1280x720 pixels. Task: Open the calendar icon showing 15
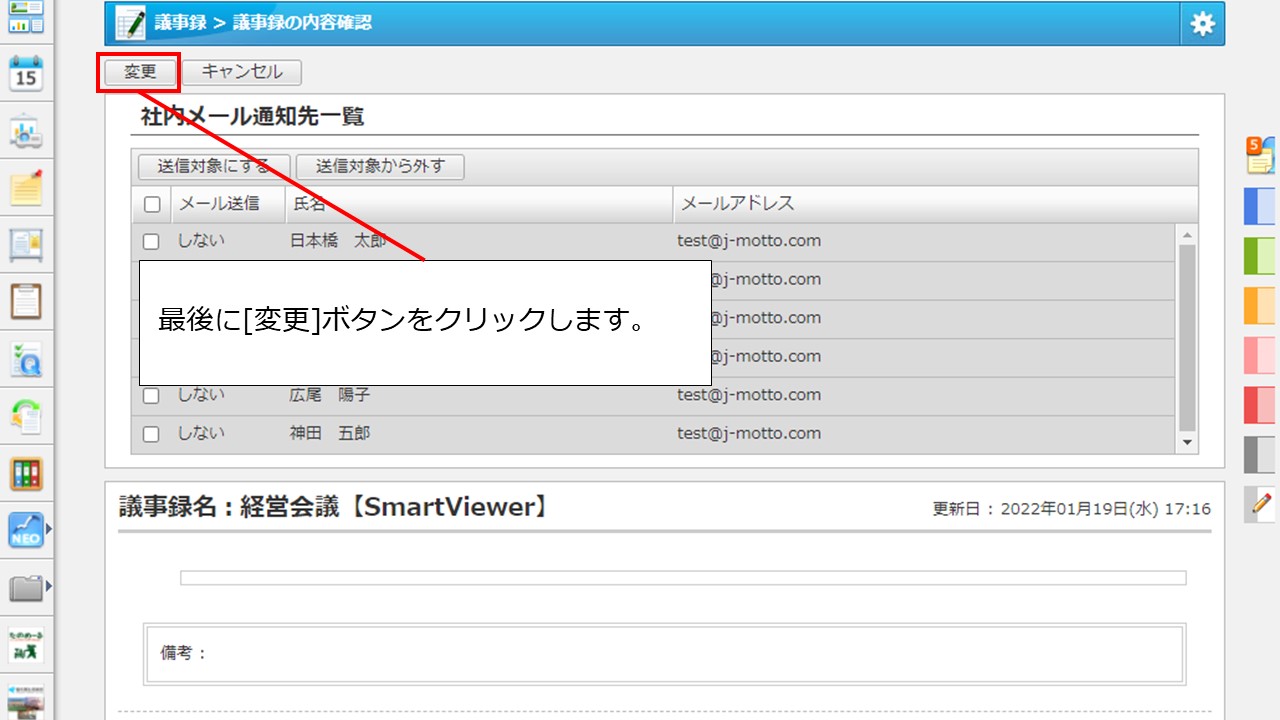coord(26,75)
